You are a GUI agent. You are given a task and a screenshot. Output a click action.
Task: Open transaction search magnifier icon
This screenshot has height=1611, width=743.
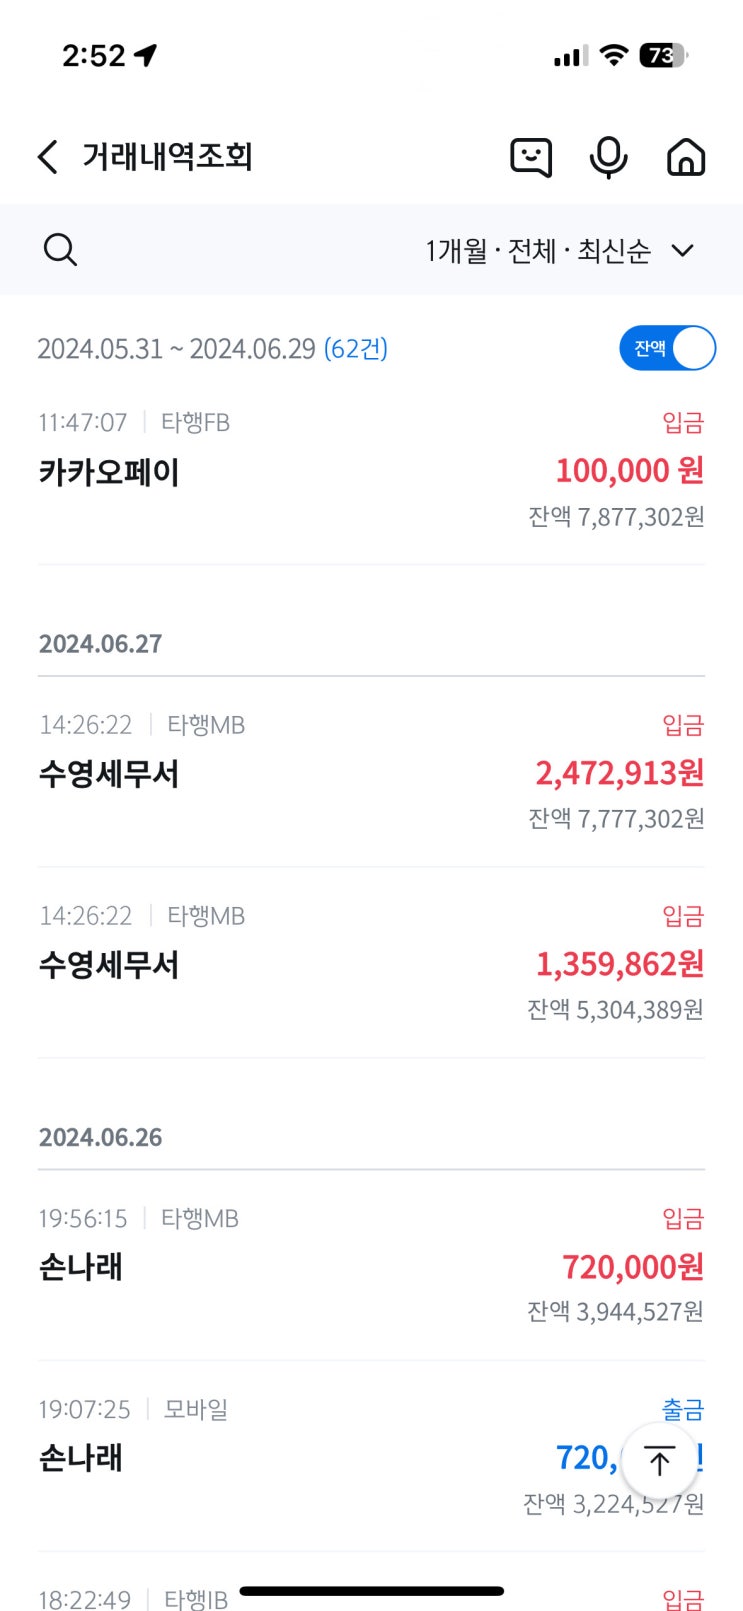point(60,250)
